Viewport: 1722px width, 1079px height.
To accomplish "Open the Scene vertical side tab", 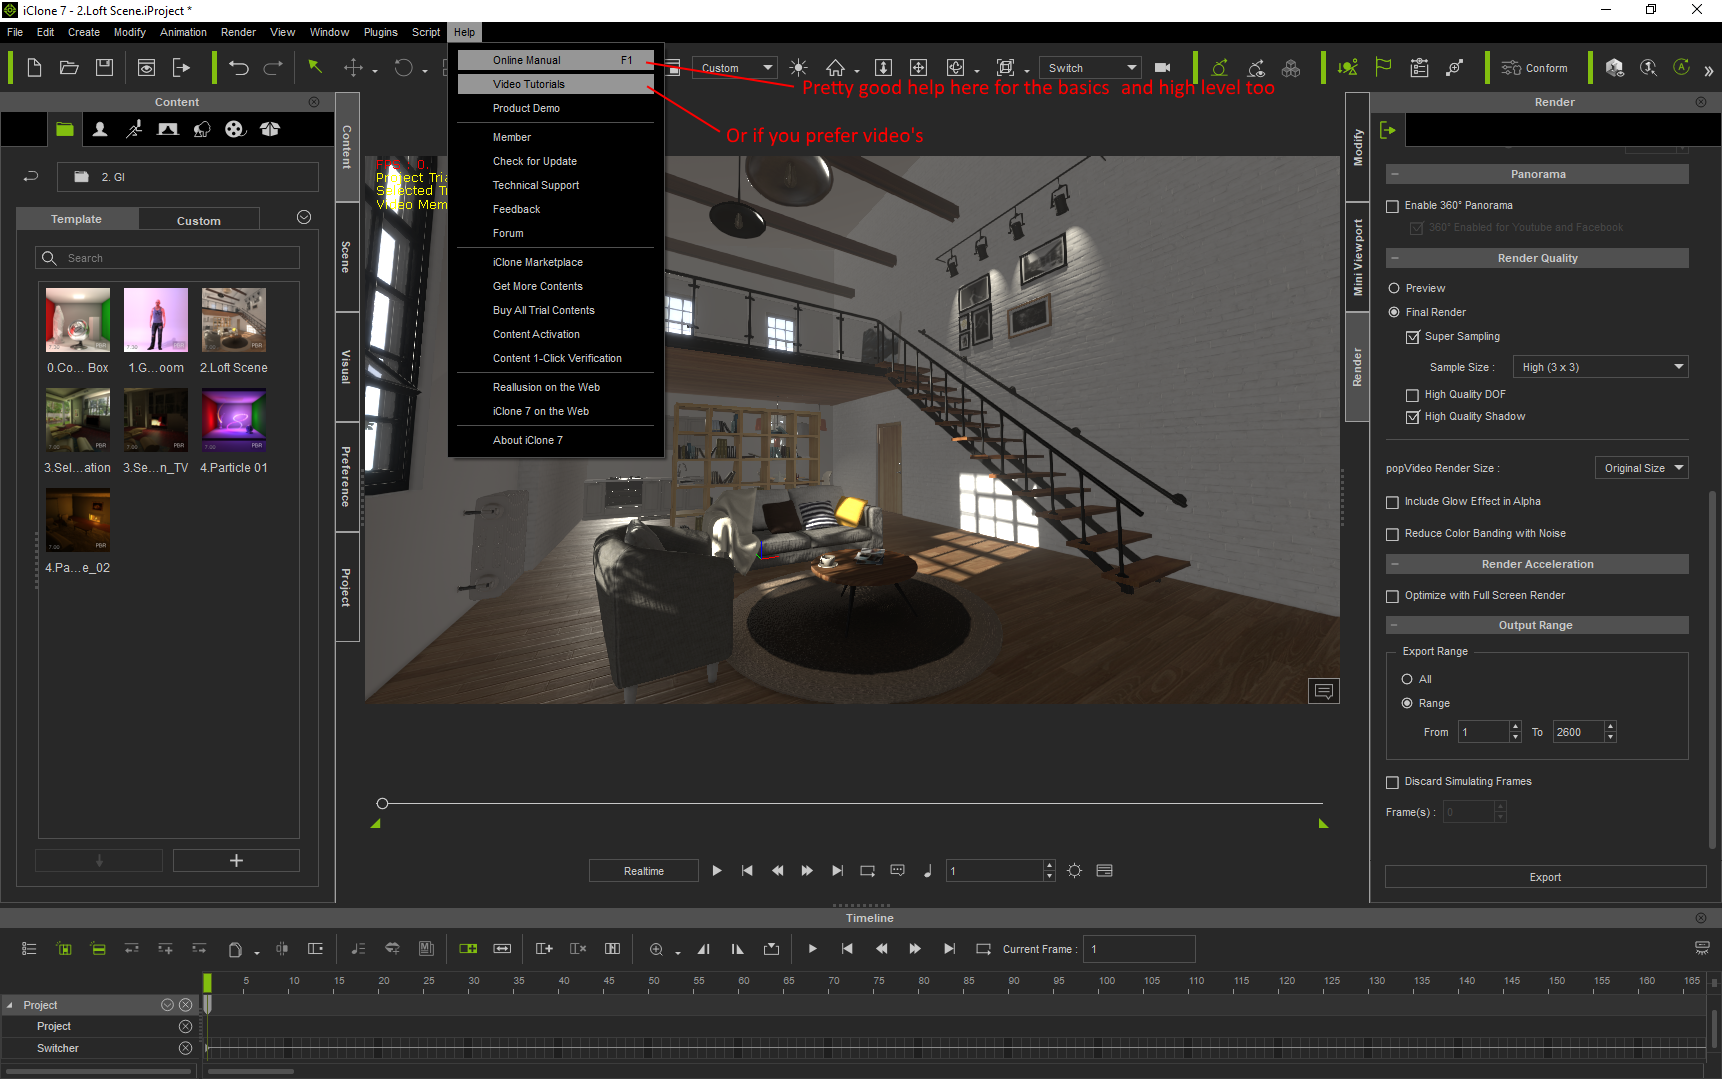I will [347, 257].
